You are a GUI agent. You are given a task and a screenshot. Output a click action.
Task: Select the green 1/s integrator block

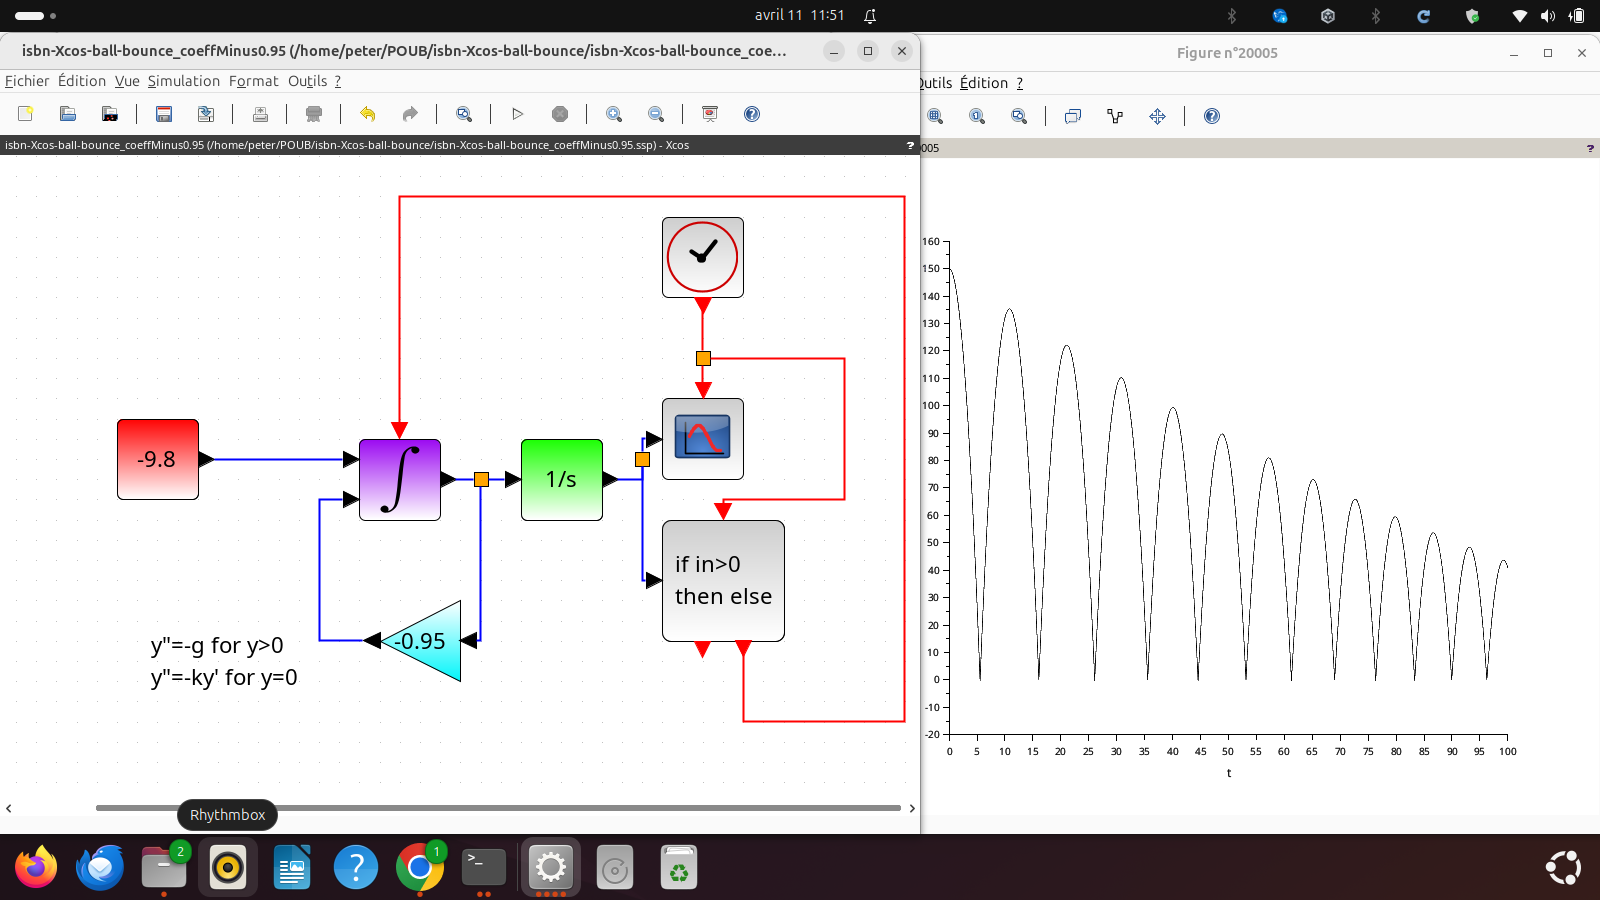pos(561,480)
